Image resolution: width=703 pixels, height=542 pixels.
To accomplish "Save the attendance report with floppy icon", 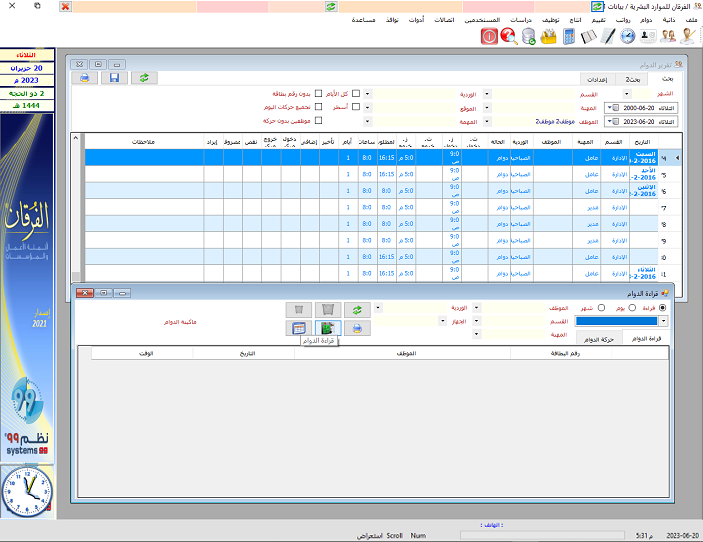I will [x=115, y=77].
